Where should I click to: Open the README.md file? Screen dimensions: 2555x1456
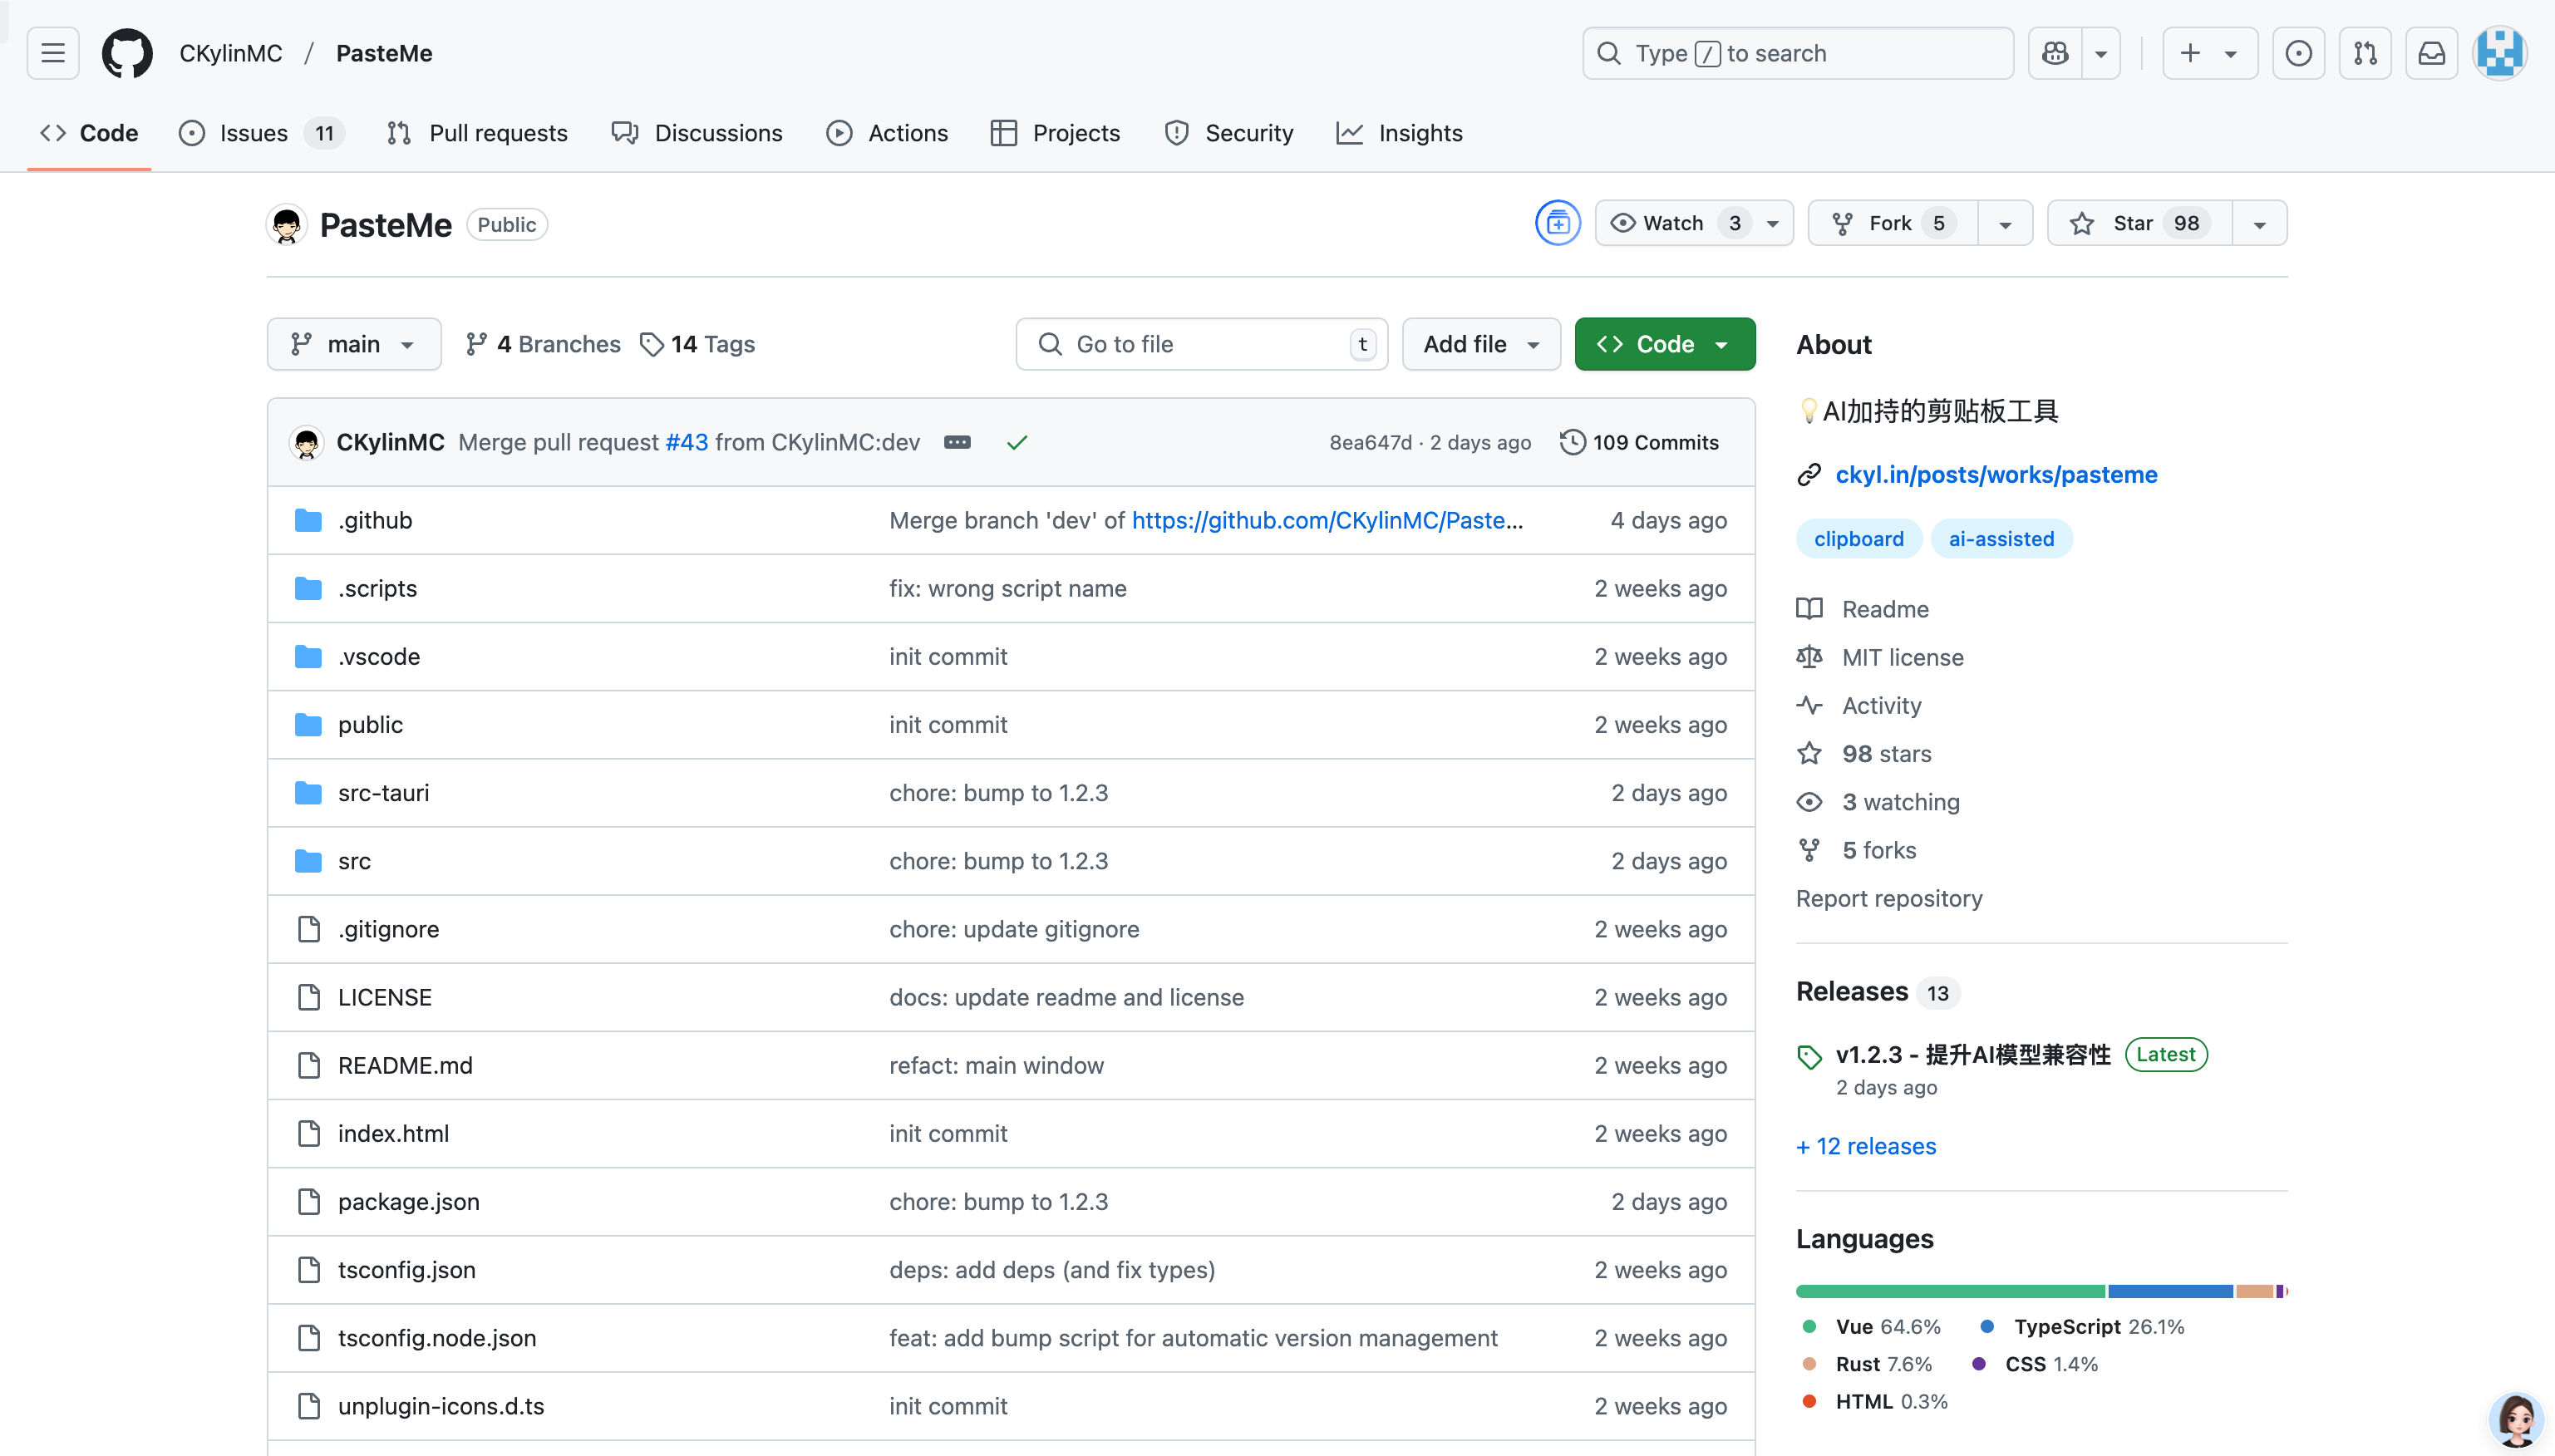tap(405, 1065)
